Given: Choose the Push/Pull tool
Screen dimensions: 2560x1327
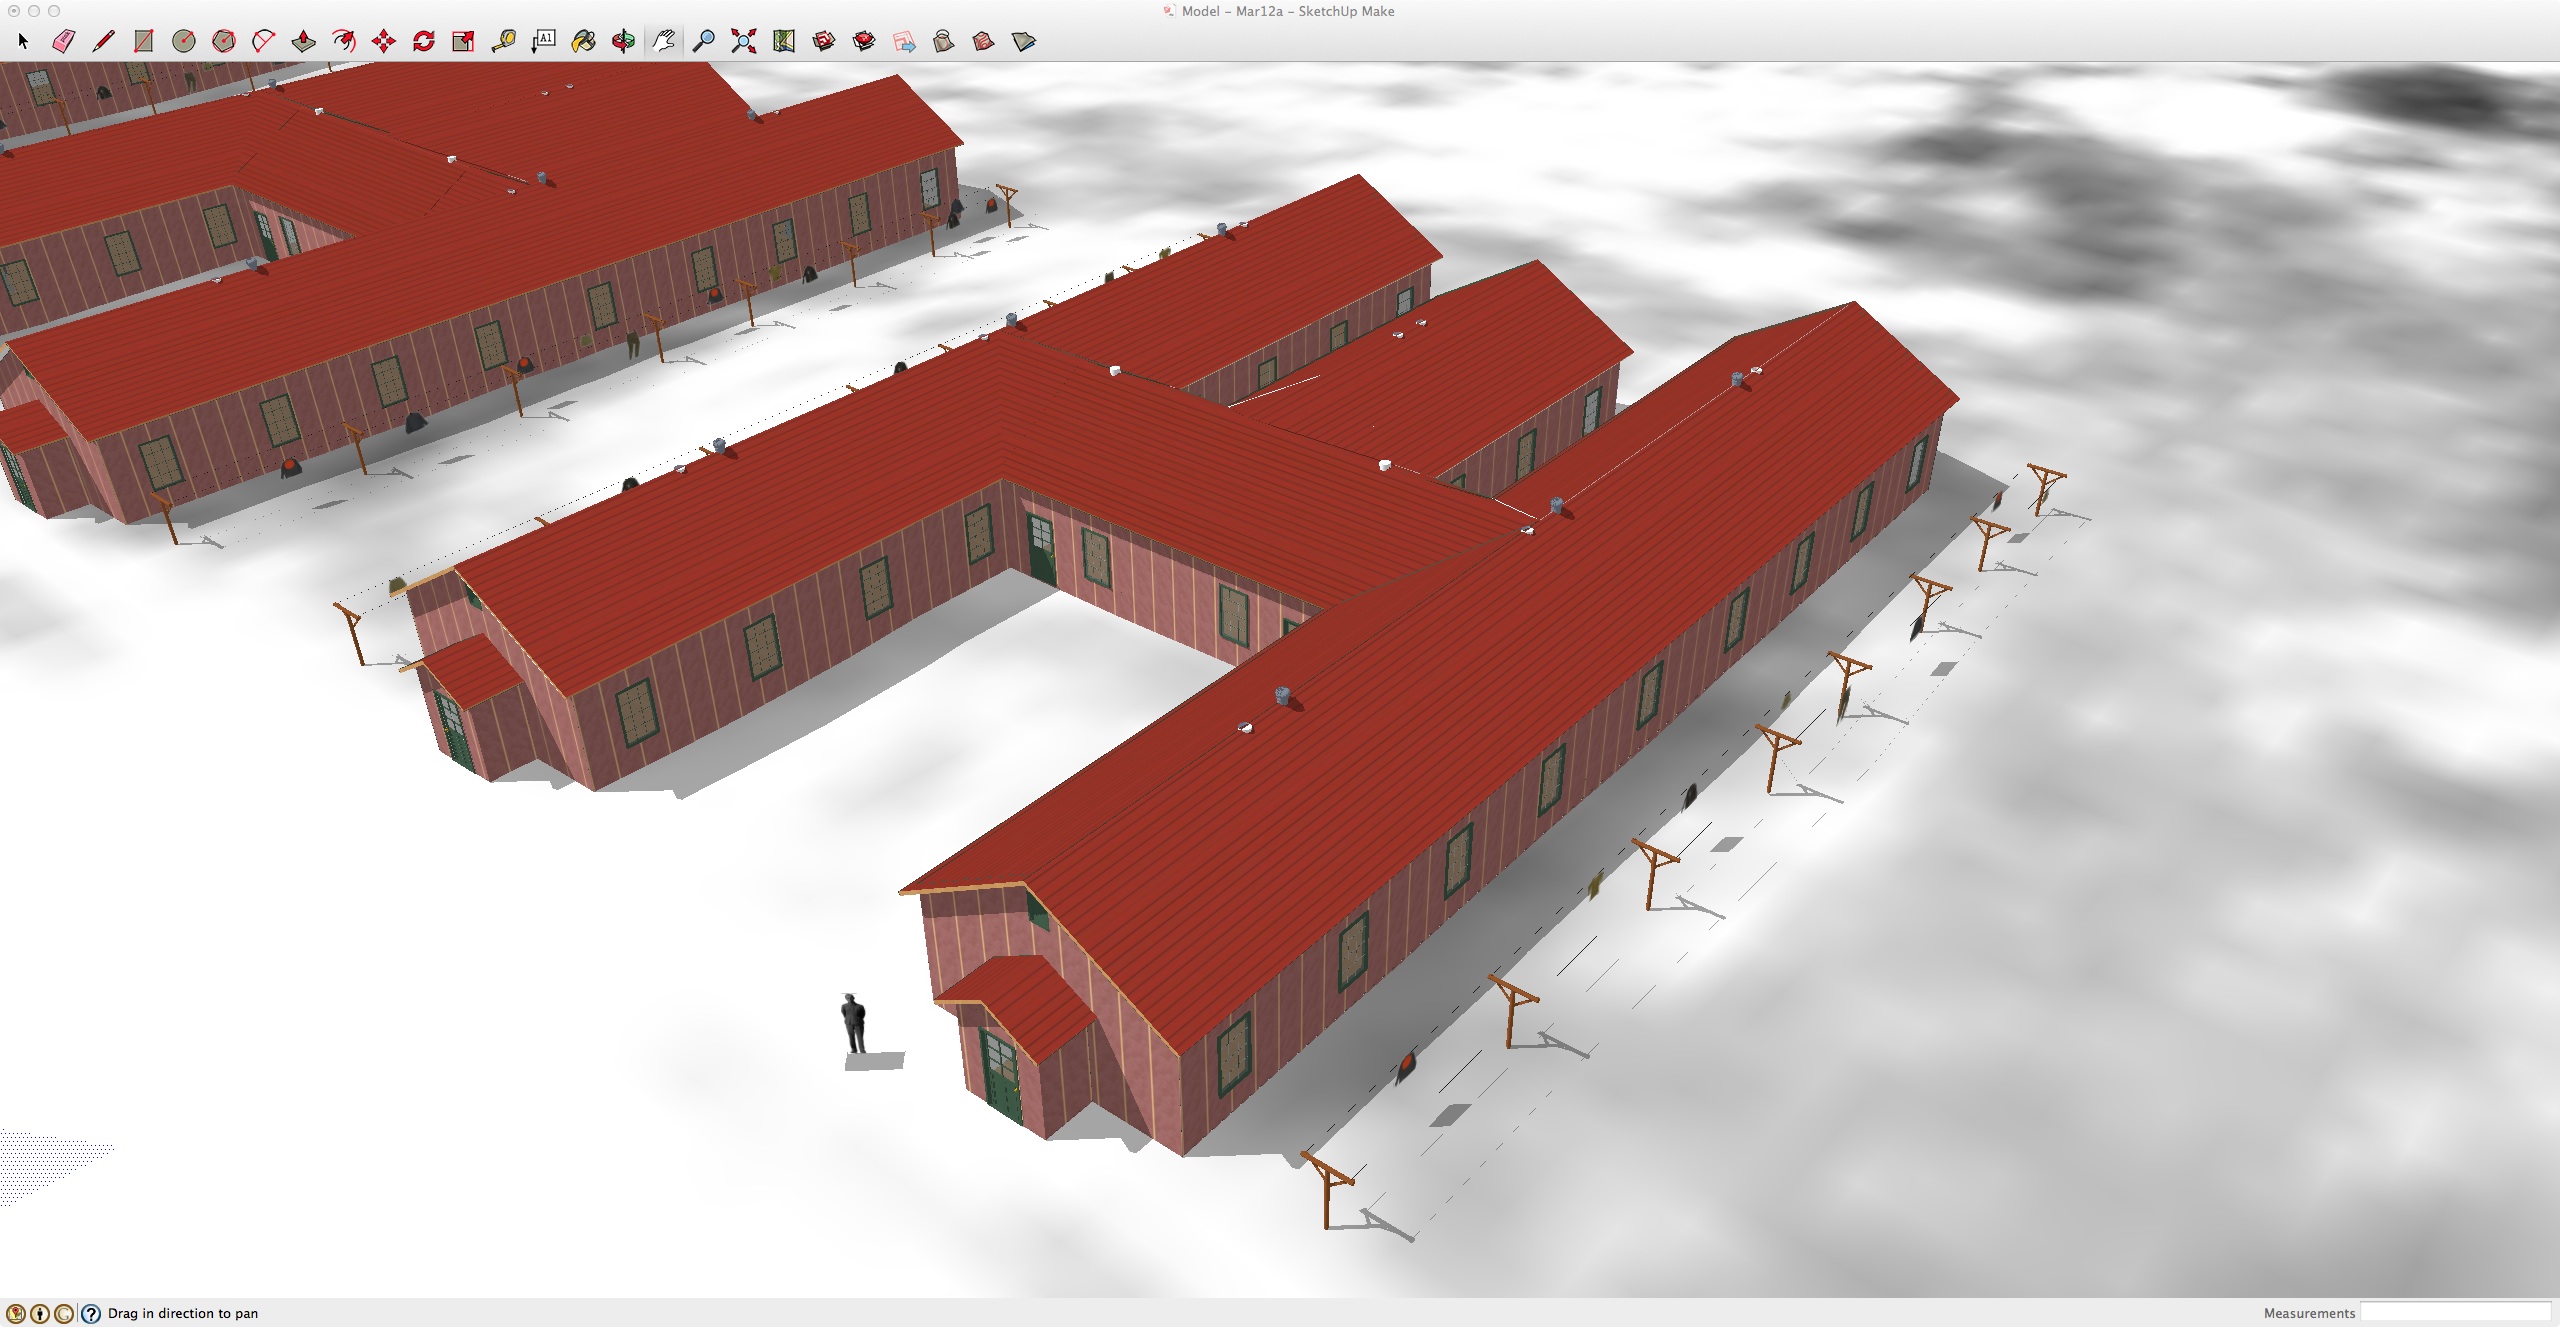Looking at the screenshot, I should tap(303, 41).
